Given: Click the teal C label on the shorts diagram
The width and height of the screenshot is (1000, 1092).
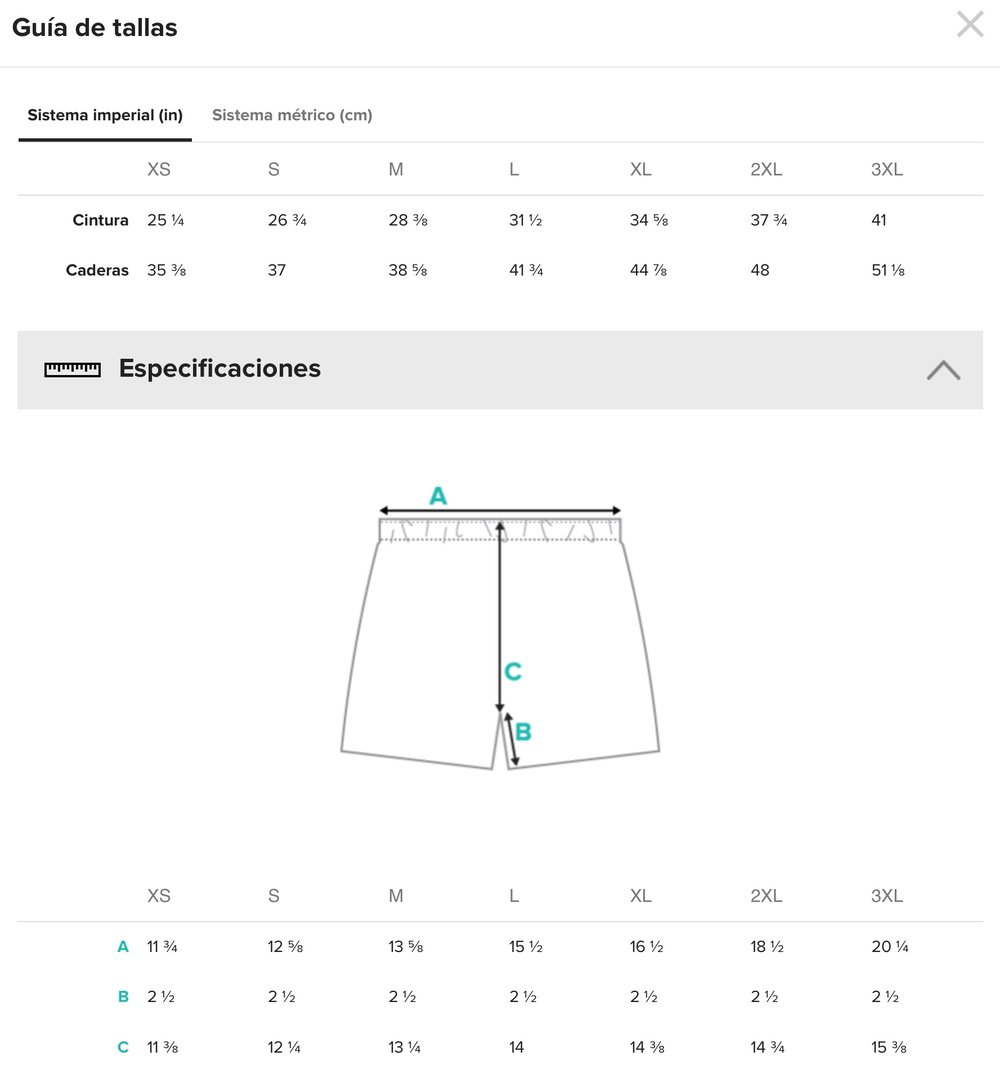Looking at the screenshot, I should [513, 672].
